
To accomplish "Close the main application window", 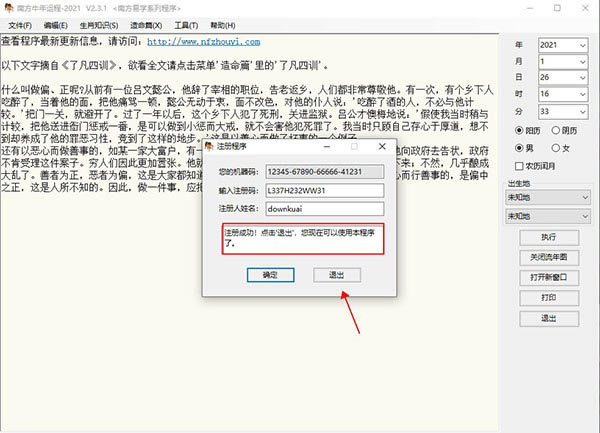I will [585, 8].
